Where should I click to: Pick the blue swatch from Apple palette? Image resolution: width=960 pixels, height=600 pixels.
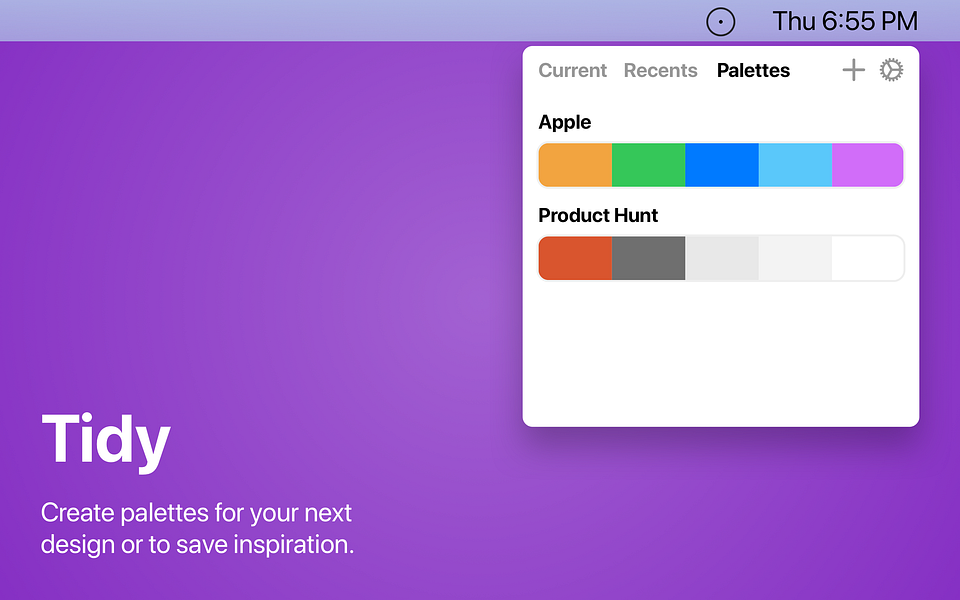click(721, 165)
